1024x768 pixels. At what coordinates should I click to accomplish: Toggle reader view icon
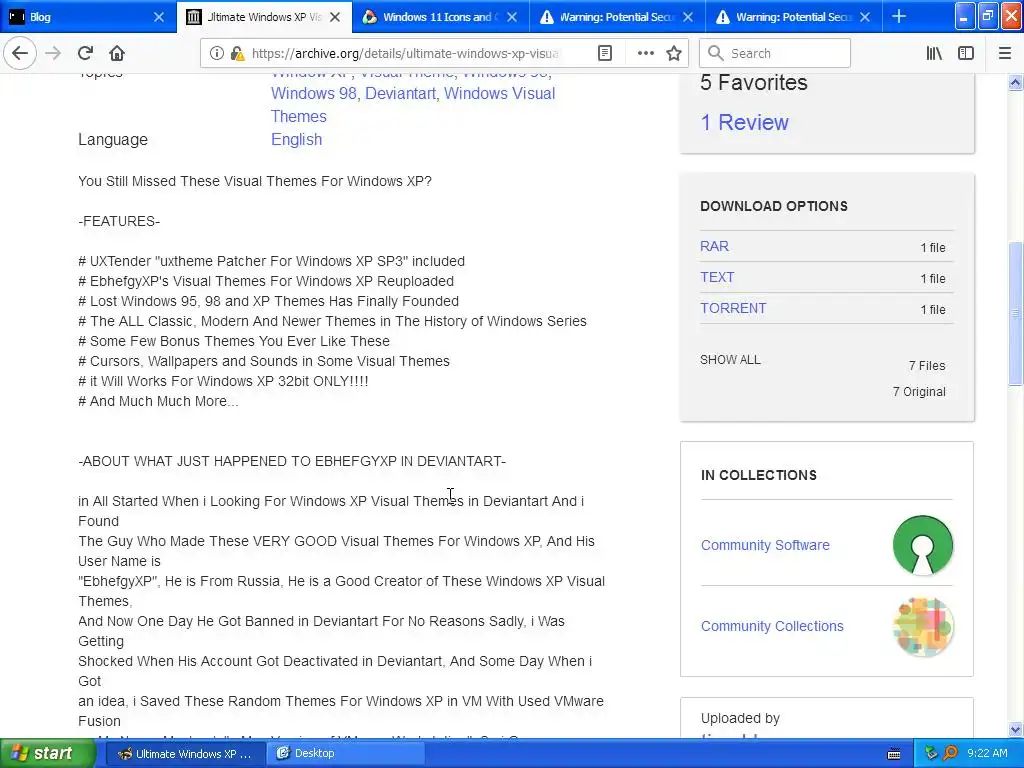[x=605, y=54]
